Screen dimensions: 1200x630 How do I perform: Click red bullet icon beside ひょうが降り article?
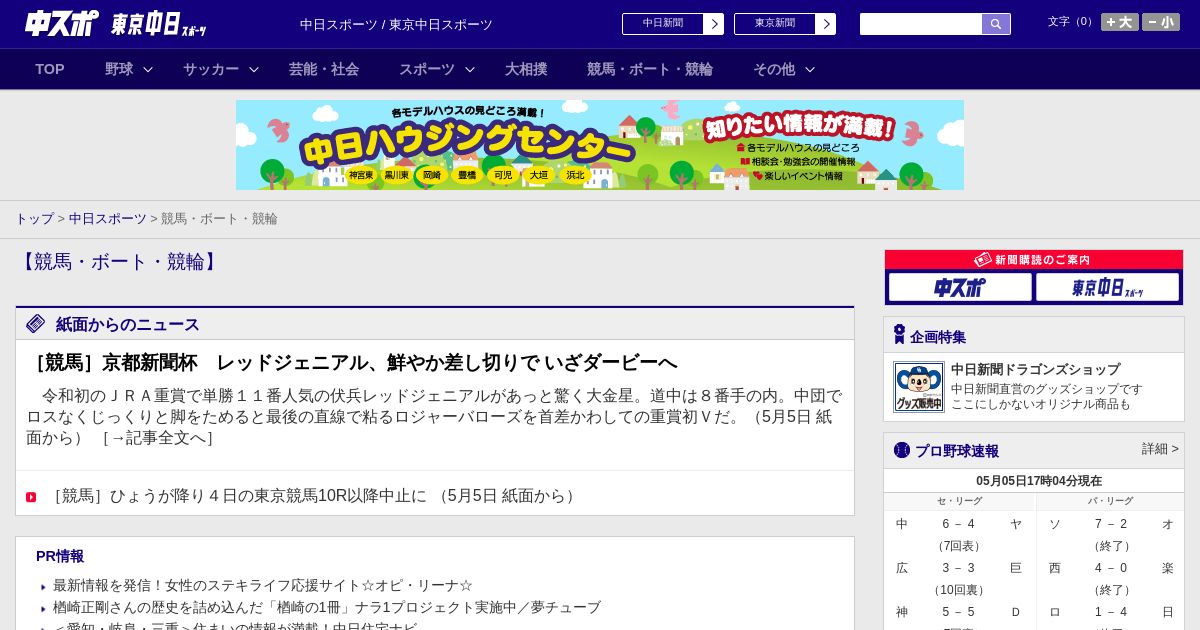(31, 497)
